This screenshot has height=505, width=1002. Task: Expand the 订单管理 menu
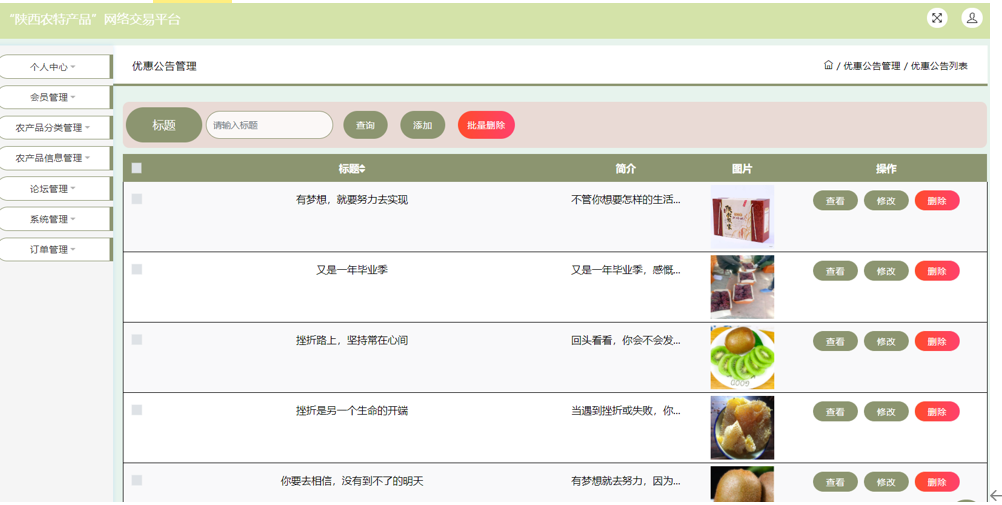click(x=56, y=249)
